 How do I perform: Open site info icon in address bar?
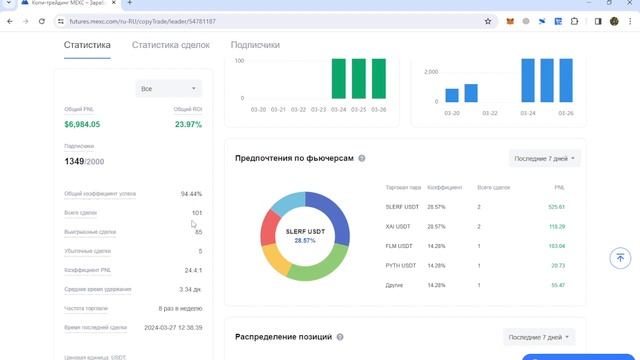[x=61, y=21]
